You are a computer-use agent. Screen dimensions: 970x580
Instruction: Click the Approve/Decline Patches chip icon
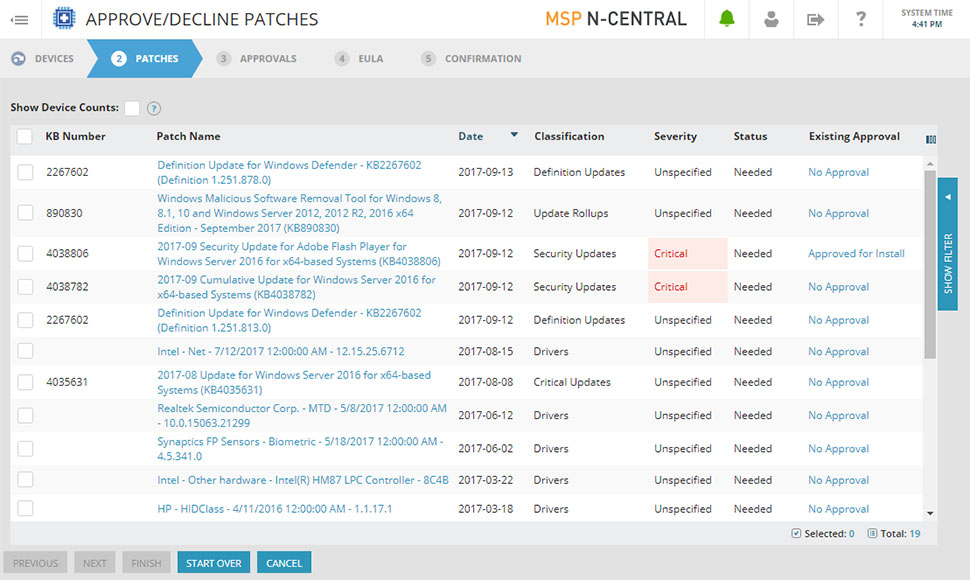[64, 19]
